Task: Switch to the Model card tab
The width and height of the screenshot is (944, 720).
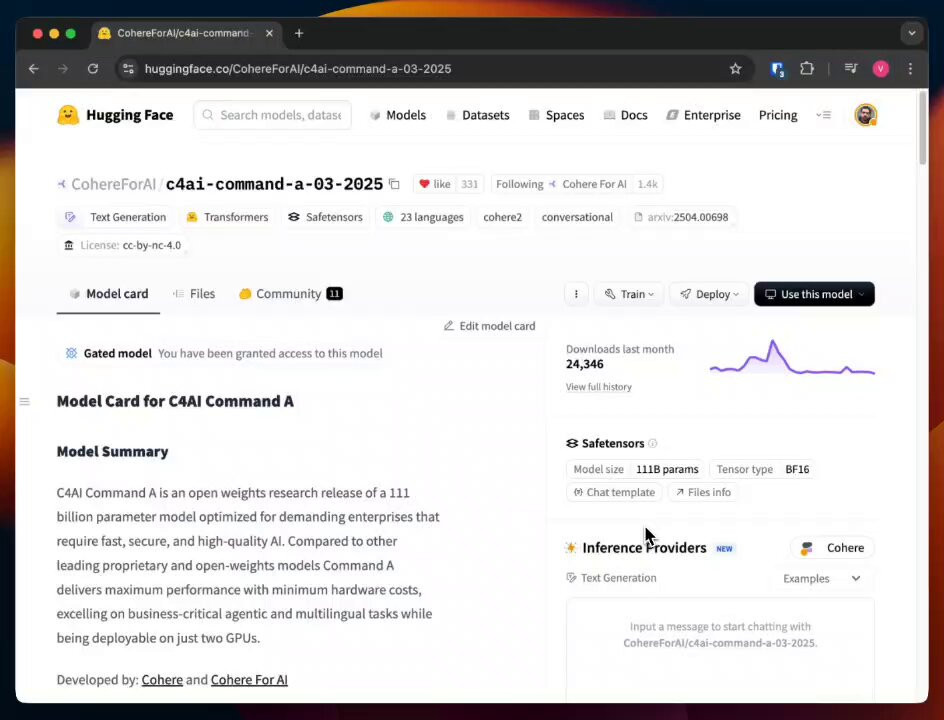Action: click(x=108, y=294)
